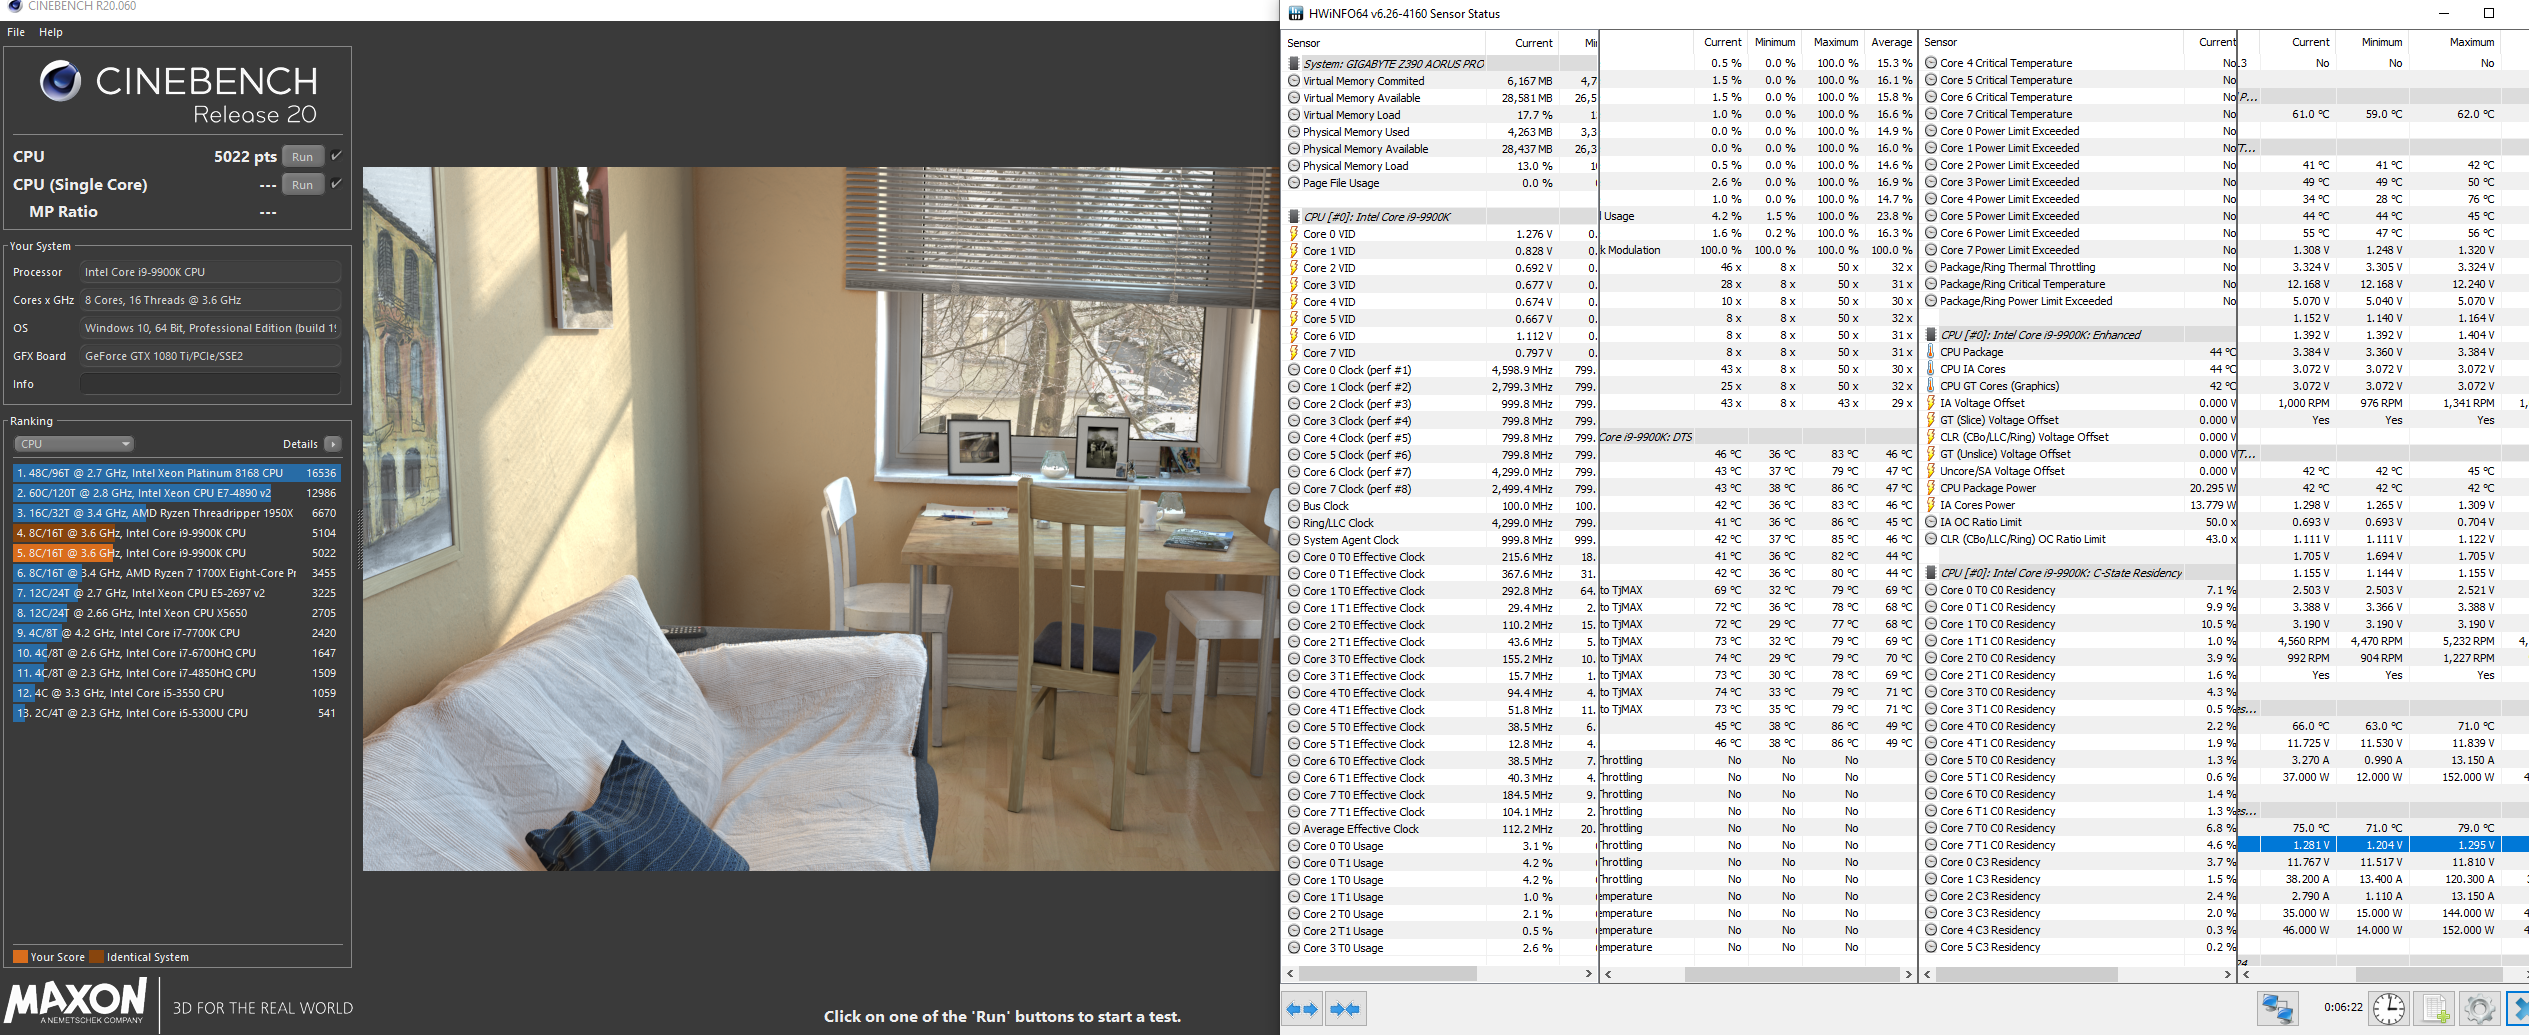Click the lightning icon beside IA Voltage Offset
Image resolution: width=2529 pixels, height=1035 pixels.
(1931, 403)
